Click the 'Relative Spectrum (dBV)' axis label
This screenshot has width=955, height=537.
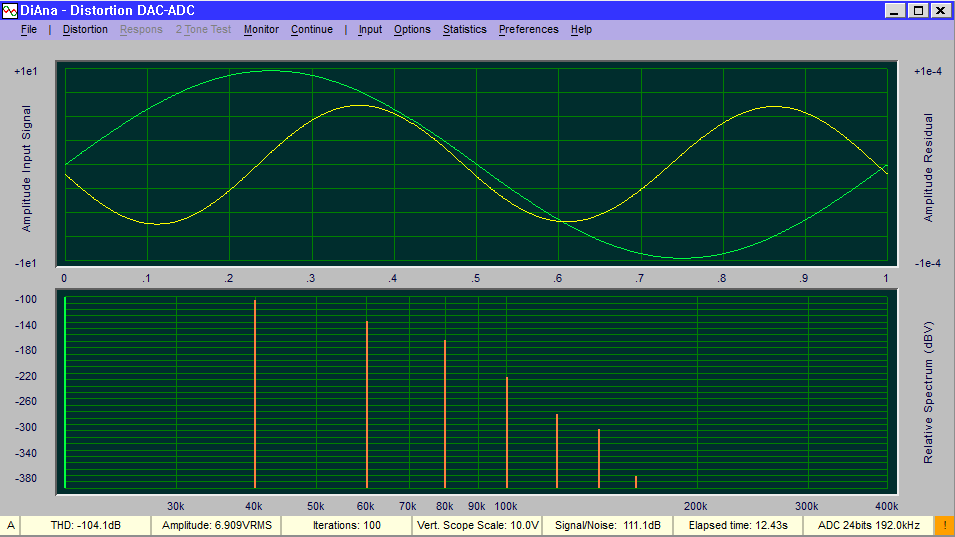tap(928, 393)
